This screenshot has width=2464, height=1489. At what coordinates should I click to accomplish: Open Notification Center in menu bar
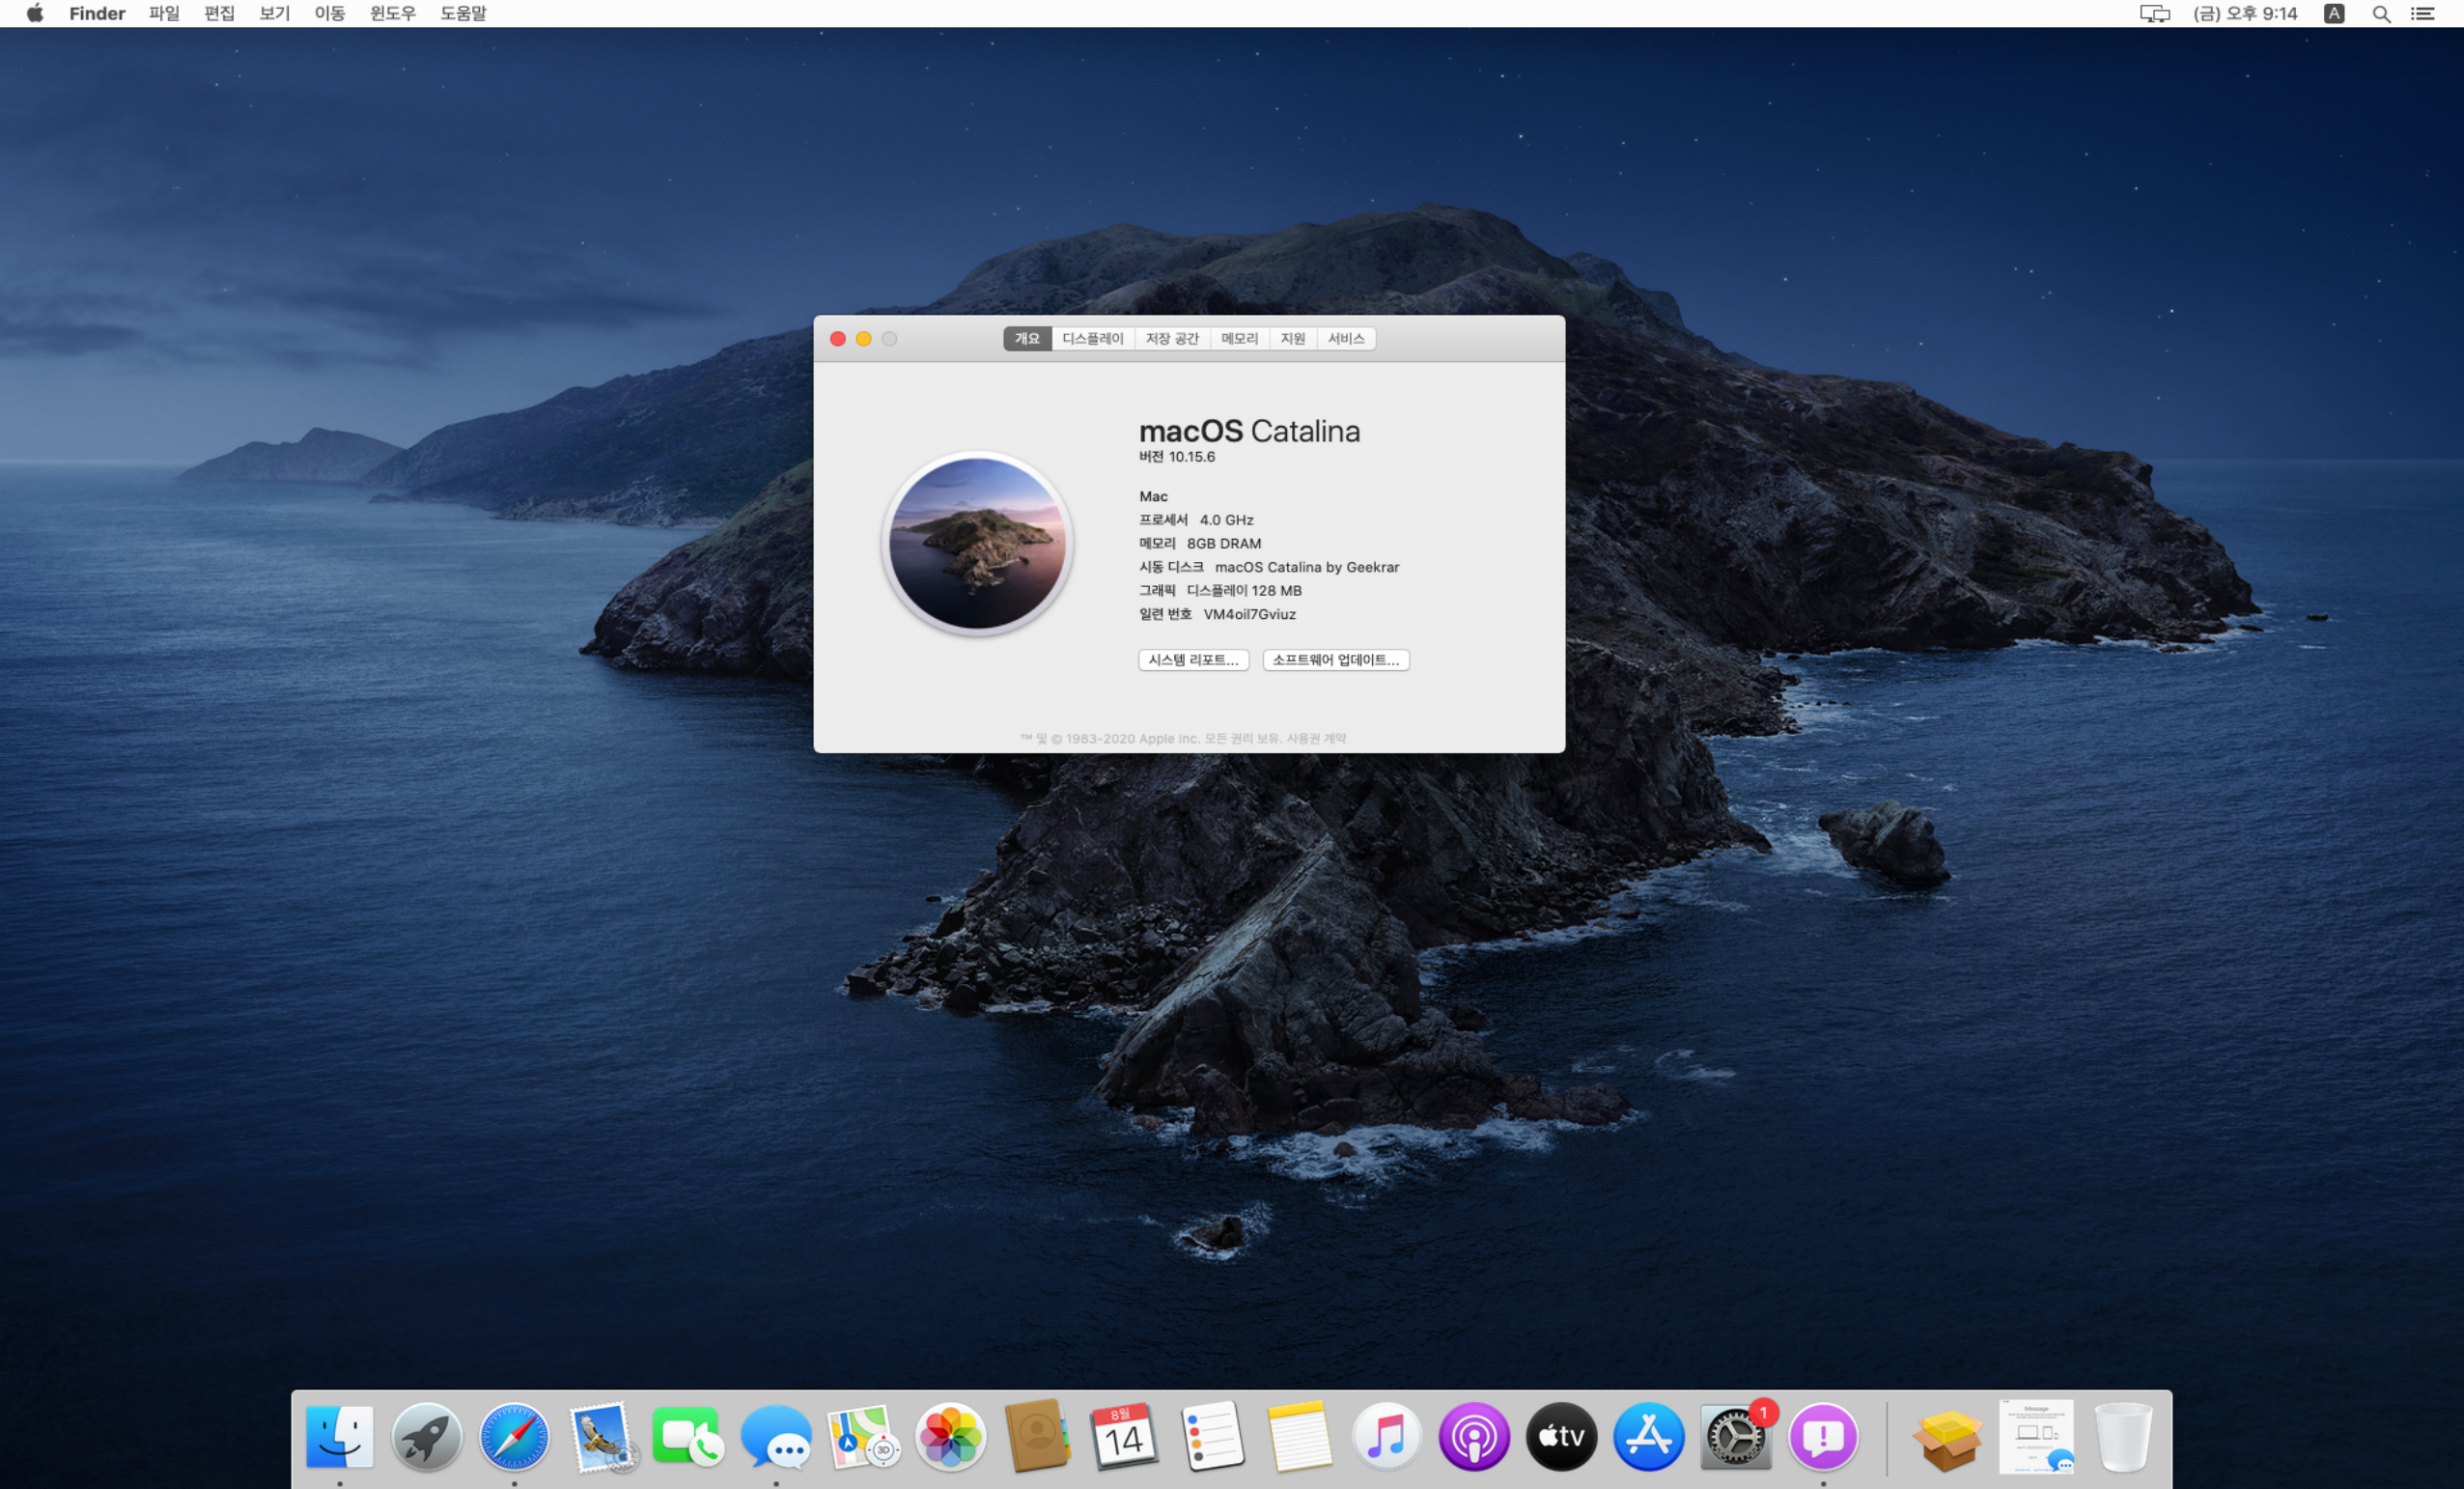click(2422, 14)
